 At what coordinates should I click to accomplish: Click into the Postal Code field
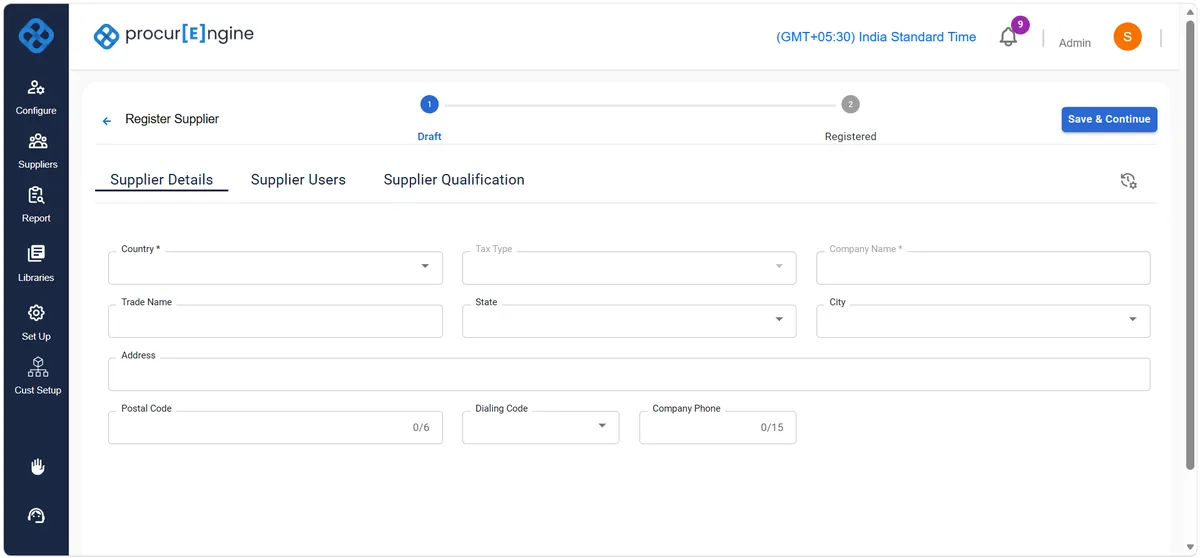click(275, 427)
